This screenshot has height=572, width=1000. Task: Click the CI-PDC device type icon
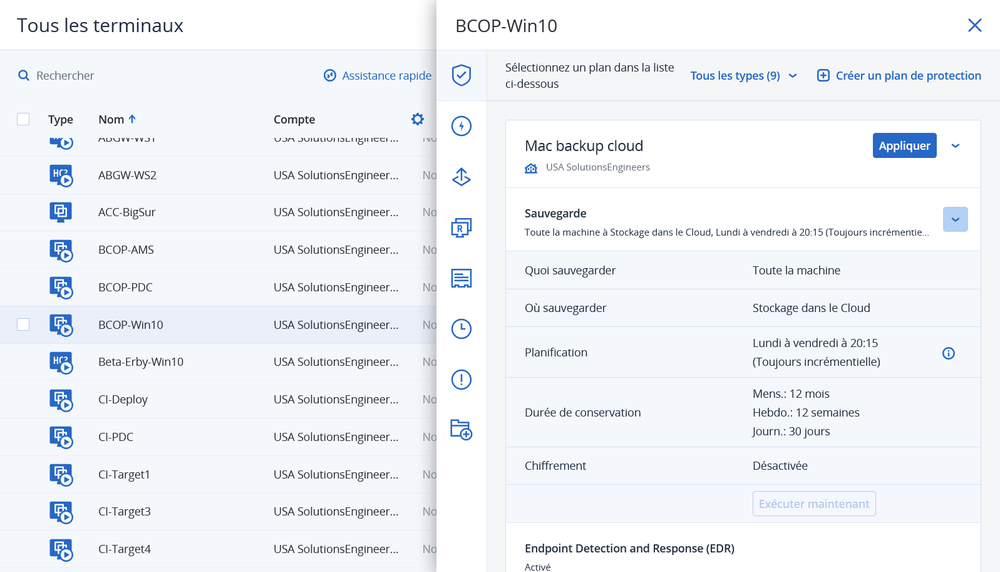coord(61,437)
